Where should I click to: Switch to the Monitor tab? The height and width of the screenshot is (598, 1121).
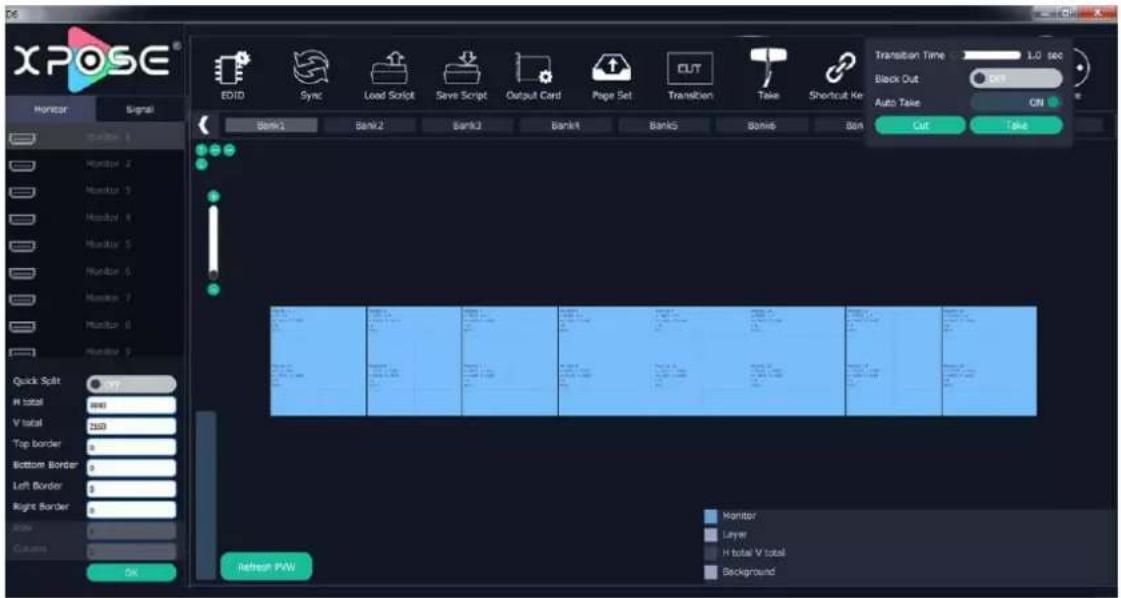click(x=49, y=111)
